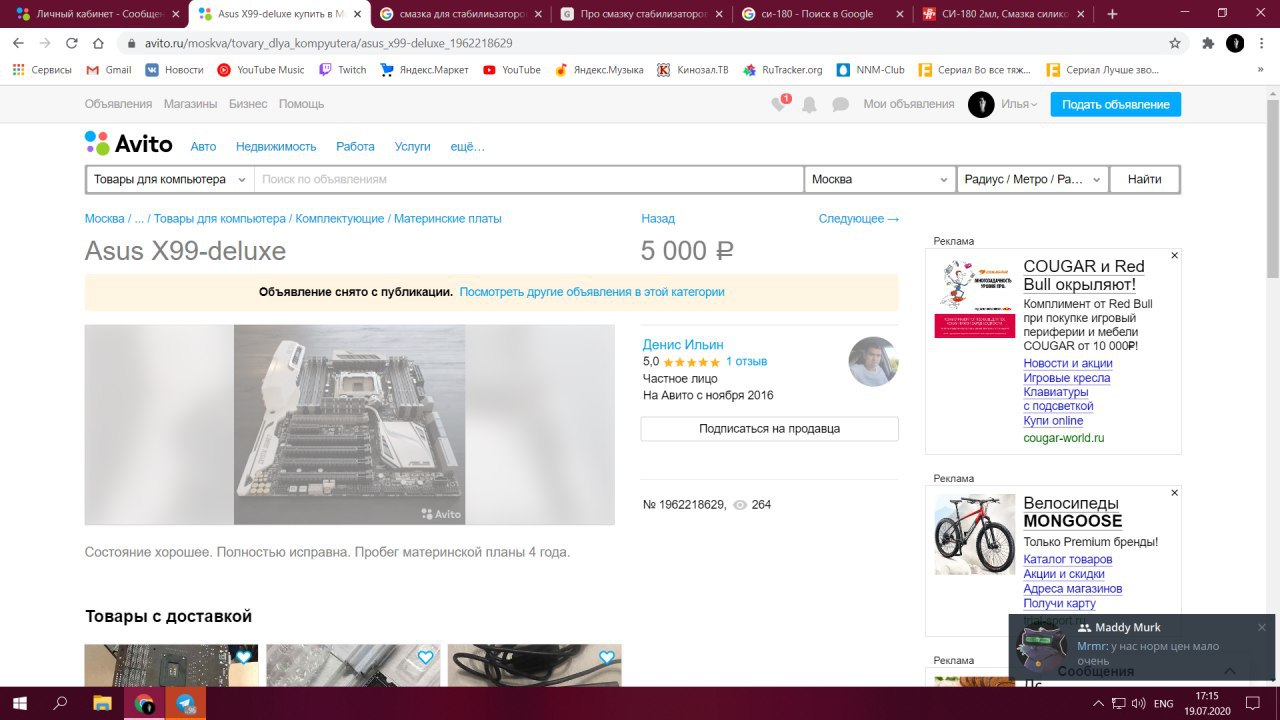Expand 'ещё…' categories menu
This screenshot has height=720, width=1280.
[467, 146]
